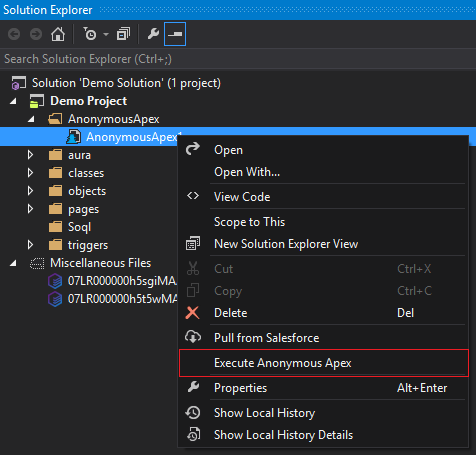Image resolution: width=476 pixels, height=455 pixels.
Task: Select View Code in the context menu
Action: tap(323, 197)
